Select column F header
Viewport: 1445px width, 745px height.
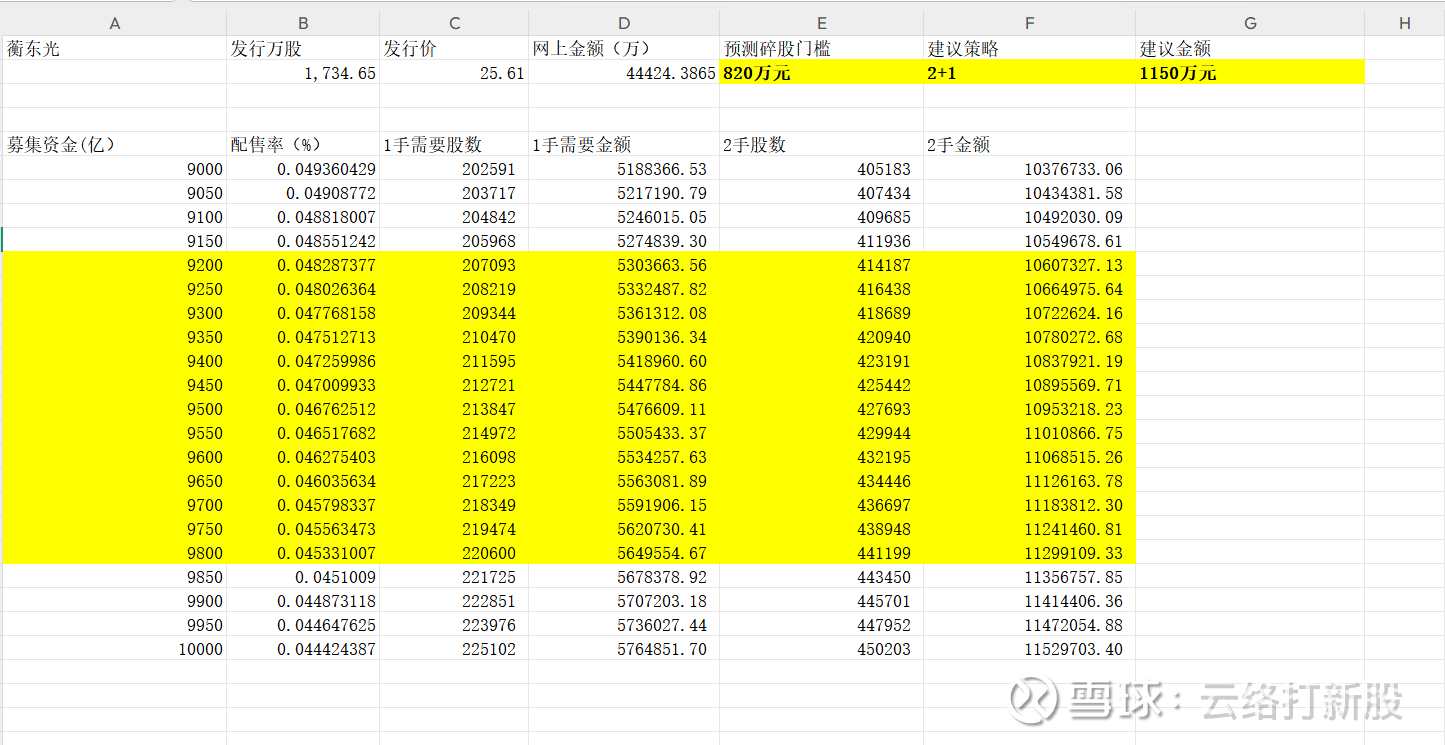[1029, 23]
